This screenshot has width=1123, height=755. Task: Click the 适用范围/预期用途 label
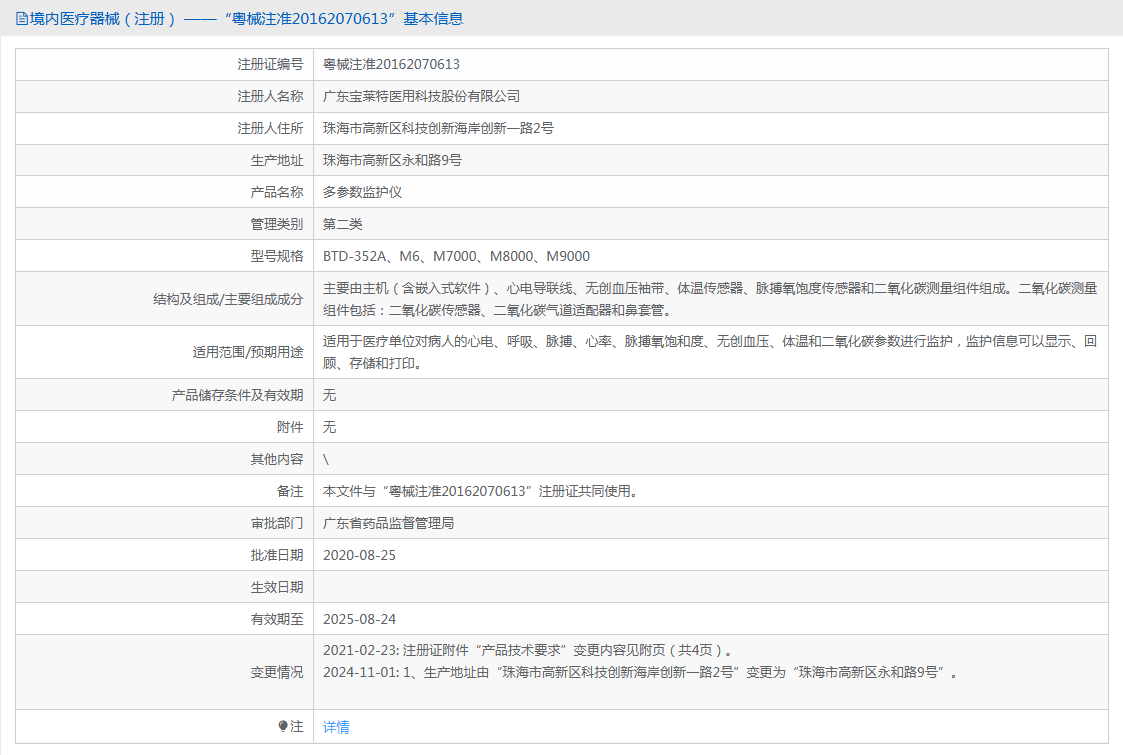tap(248, 352)
